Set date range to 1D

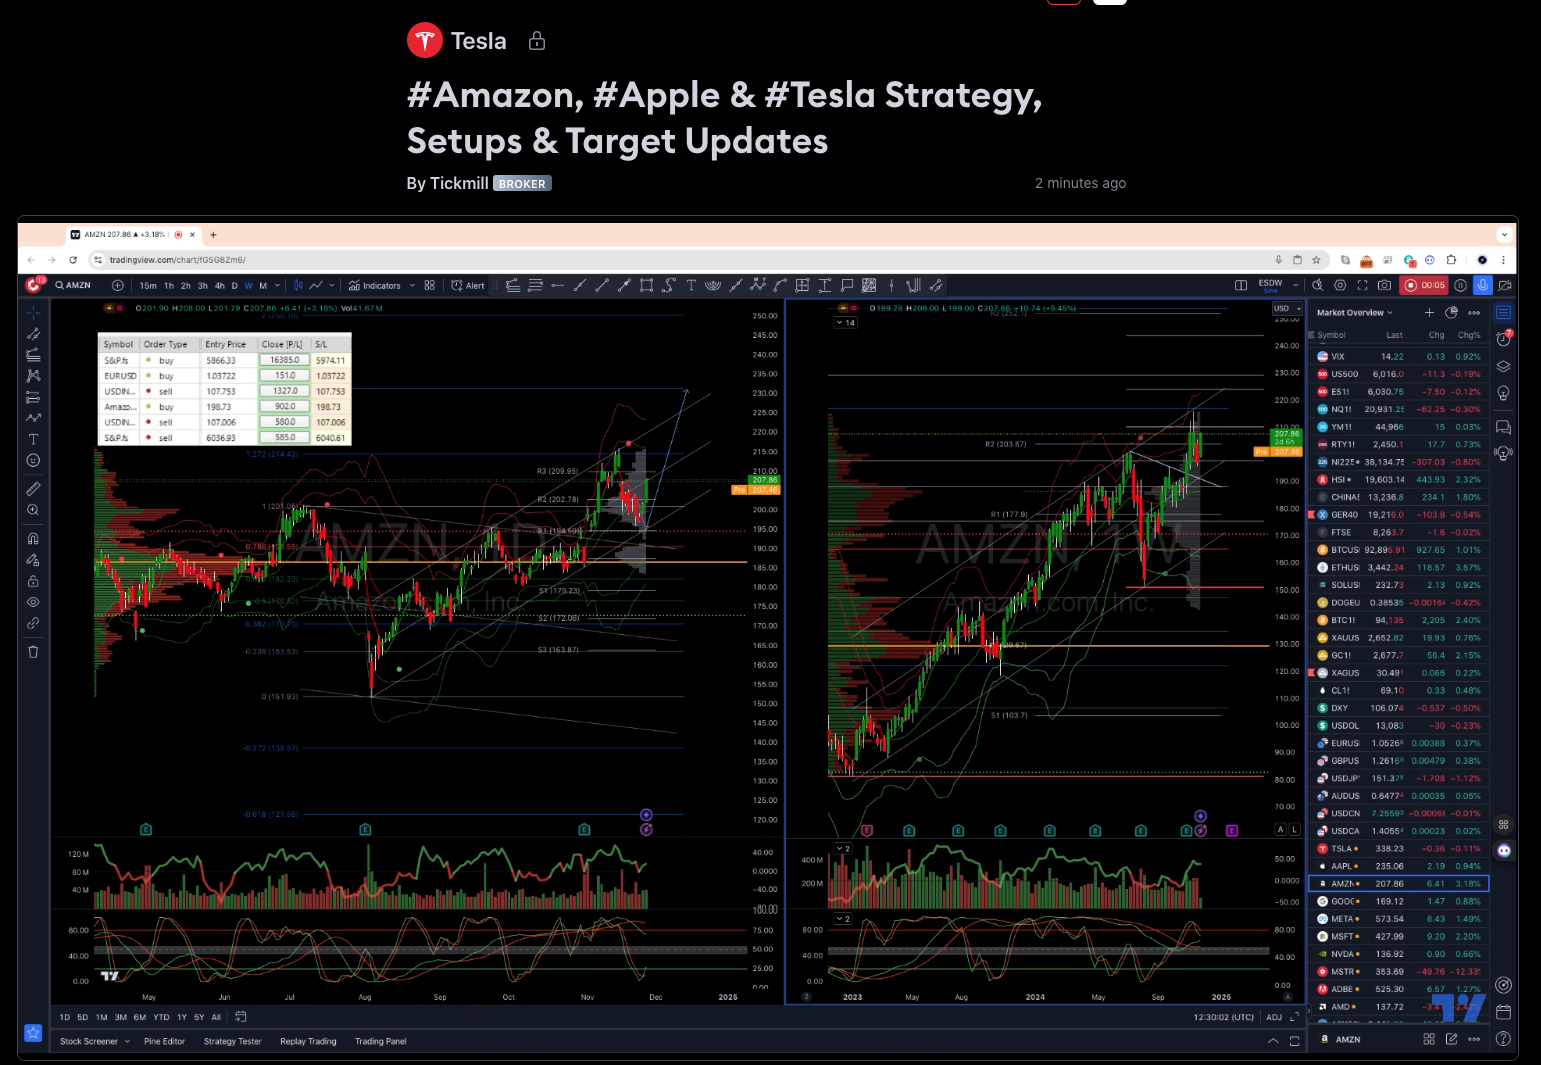(65, 1017)
